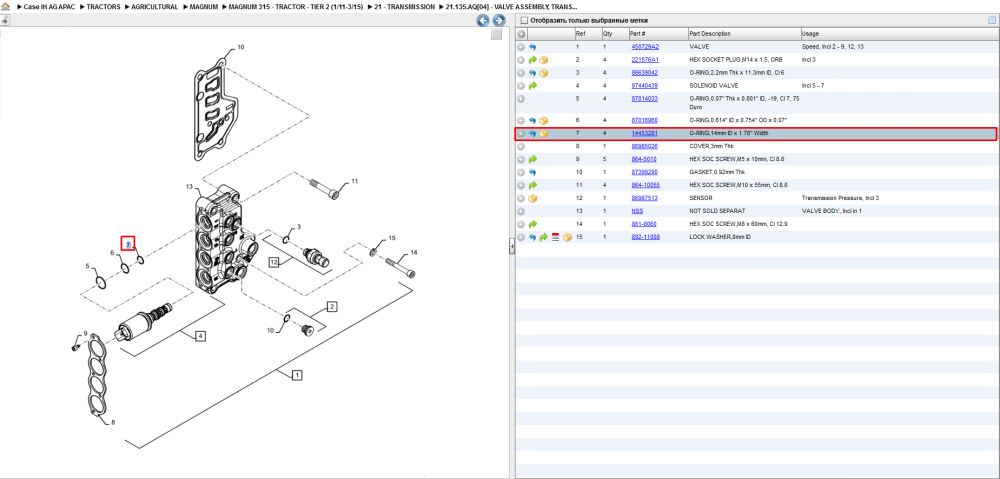
Task: Click 'Transmission Pressure, Incl 3' usage text
Action: (x=840, y=198)
